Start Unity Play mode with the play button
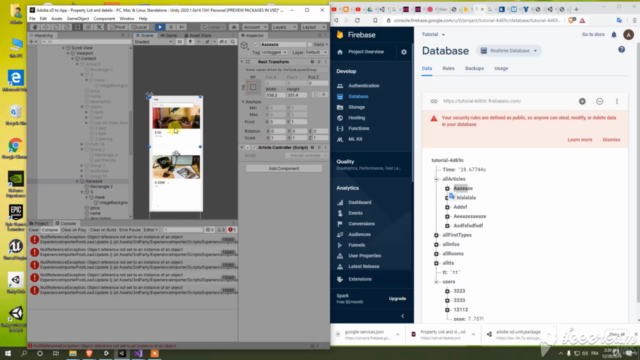This screenshot has height=360, width=640. 160,27
